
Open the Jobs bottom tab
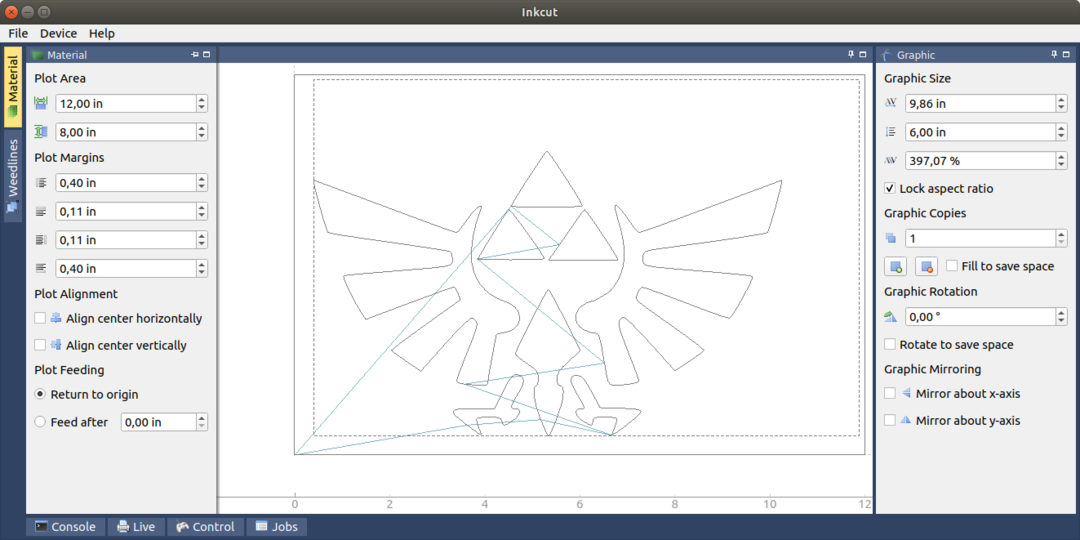pos(276,527)
